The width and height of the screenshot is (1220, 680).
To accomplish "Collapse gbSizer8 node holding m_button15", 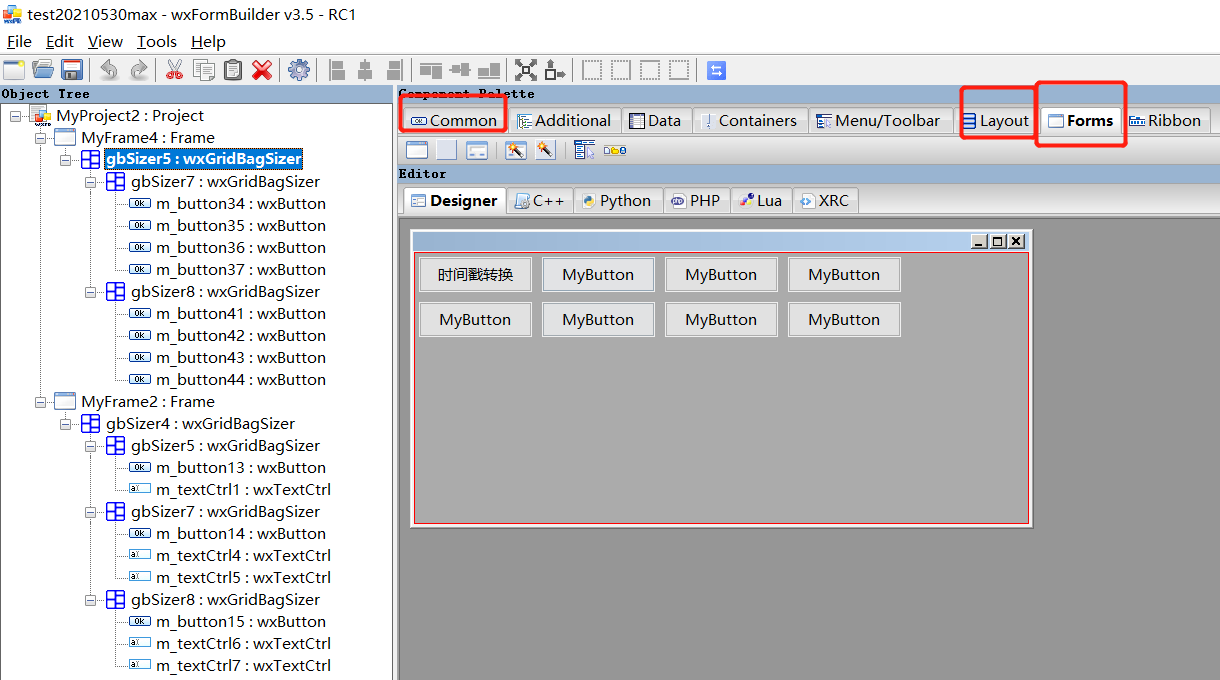I will click(x=91, y=600).
